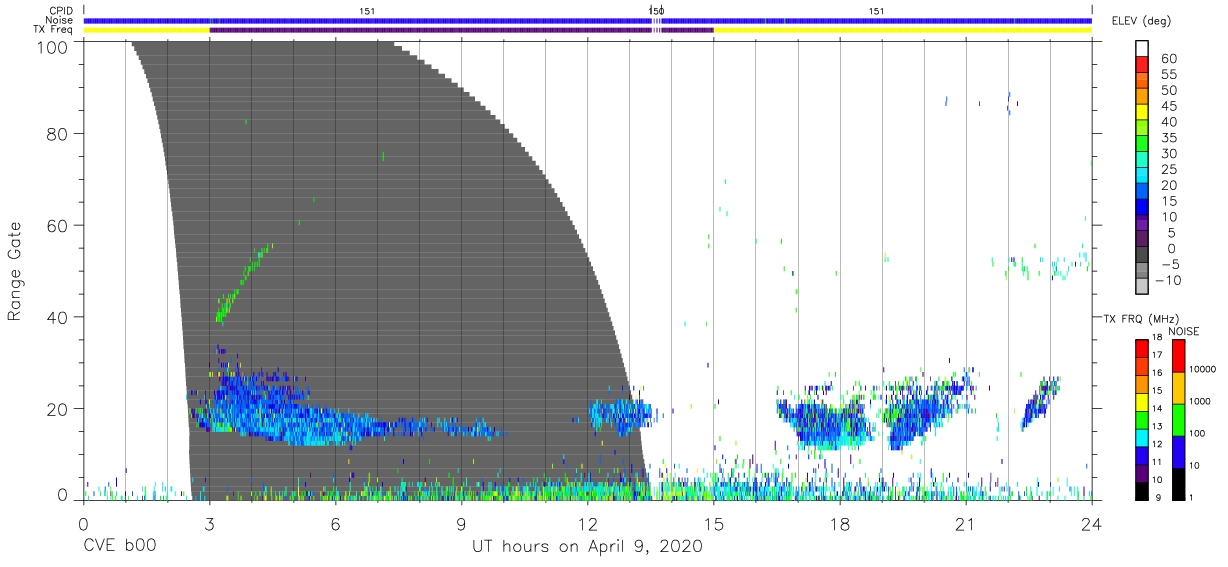Click the 18 tick on the UT hours axis

click(839, 524)
